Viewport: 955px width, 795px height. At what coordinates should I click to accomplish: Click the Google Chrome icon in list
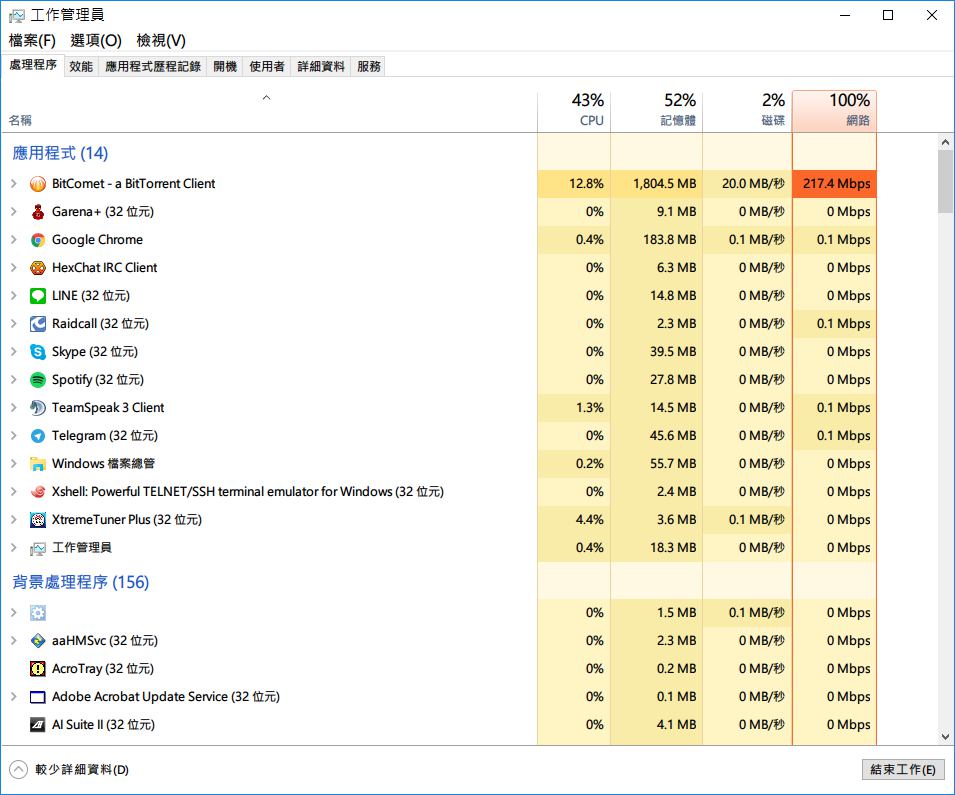38,240
